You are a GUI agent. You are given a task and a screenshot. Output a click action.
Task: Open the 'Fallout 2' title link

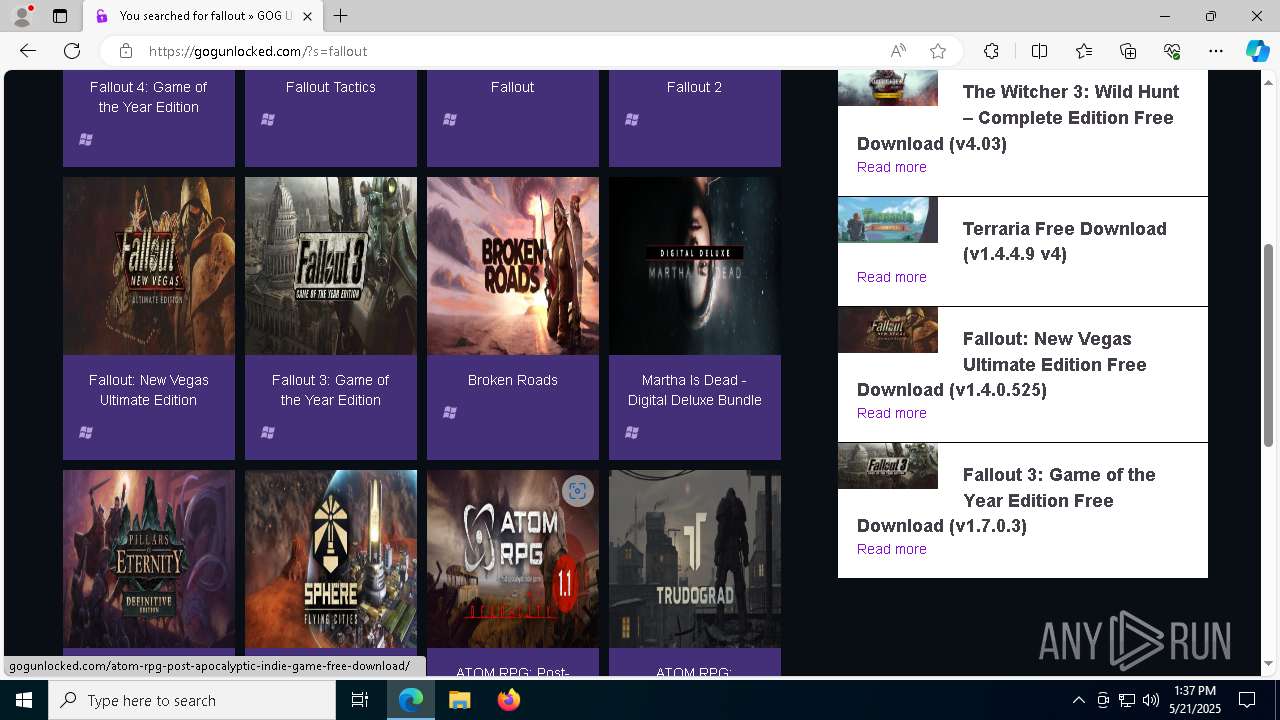pyautogui.click(x=695, y=87)
